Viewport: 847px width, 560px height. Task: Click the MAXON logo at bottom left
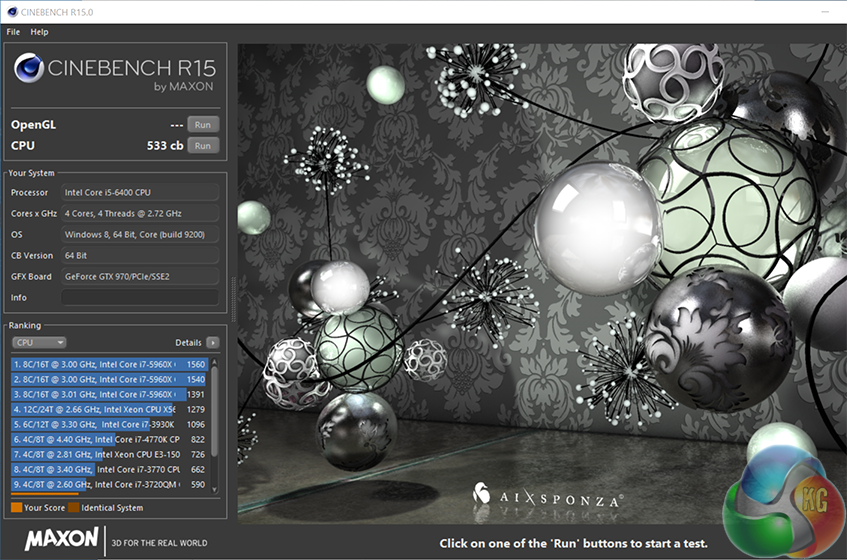point(62,539)
